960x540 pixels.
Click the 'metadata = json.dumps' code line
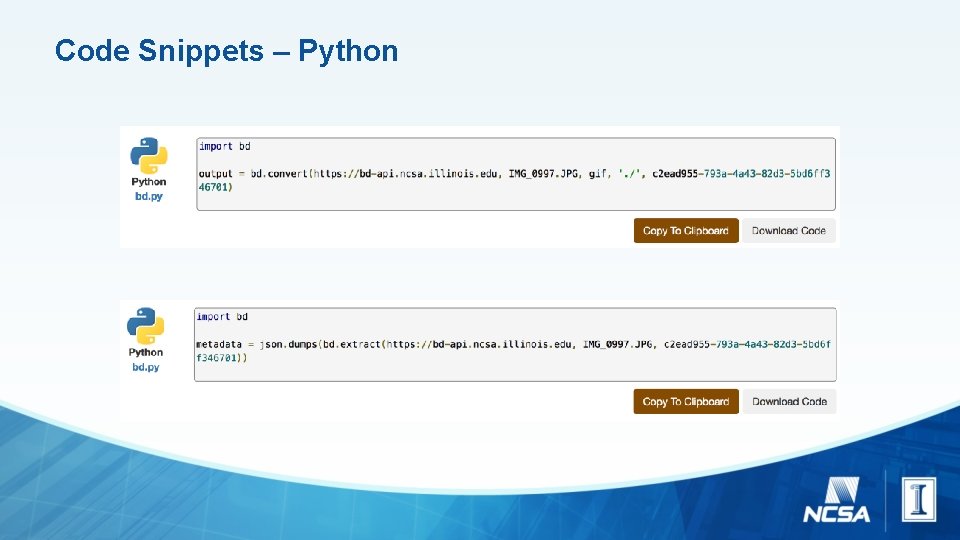pos(513,351)
